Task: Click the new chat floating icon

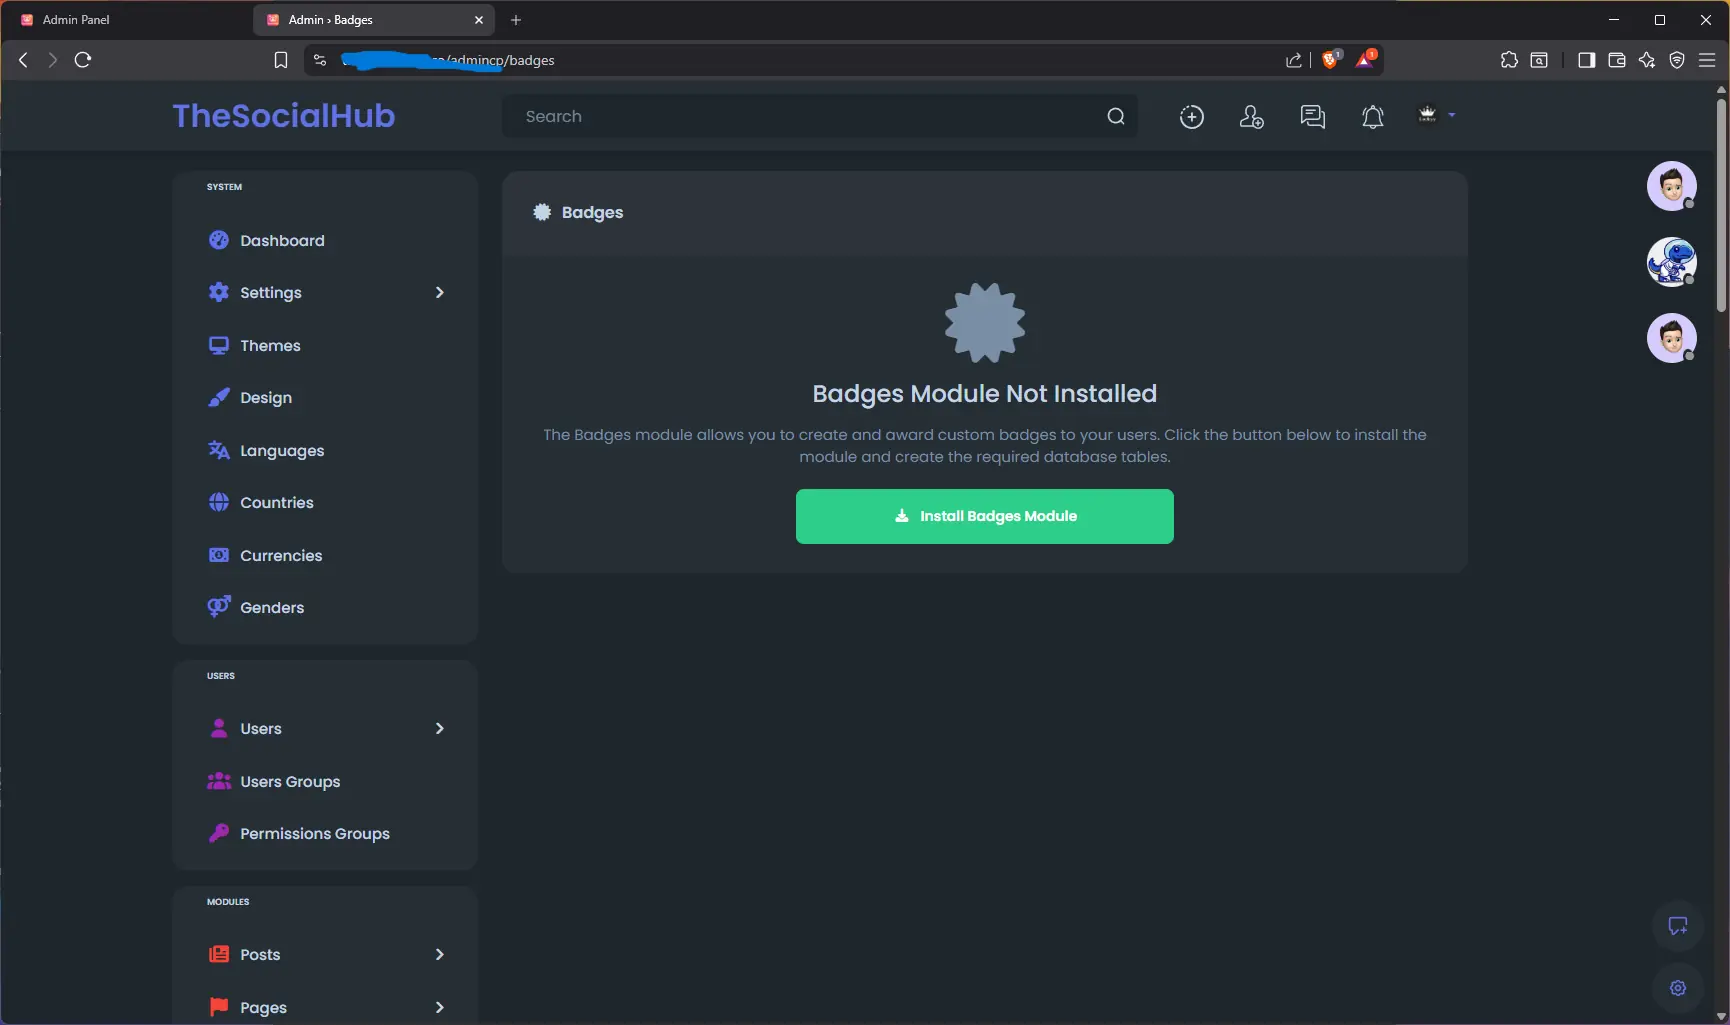Action: click(1677, 926)
